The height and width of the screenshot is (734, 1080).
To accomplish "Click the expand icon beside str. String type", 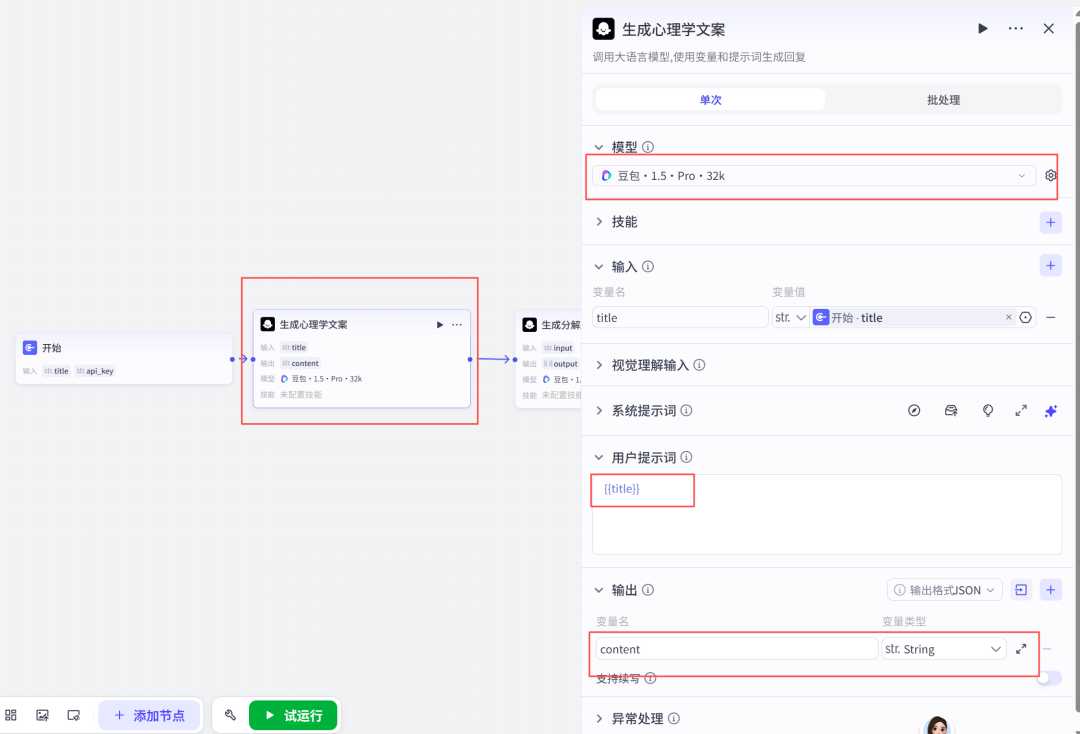I will (x=1021, y=649).
